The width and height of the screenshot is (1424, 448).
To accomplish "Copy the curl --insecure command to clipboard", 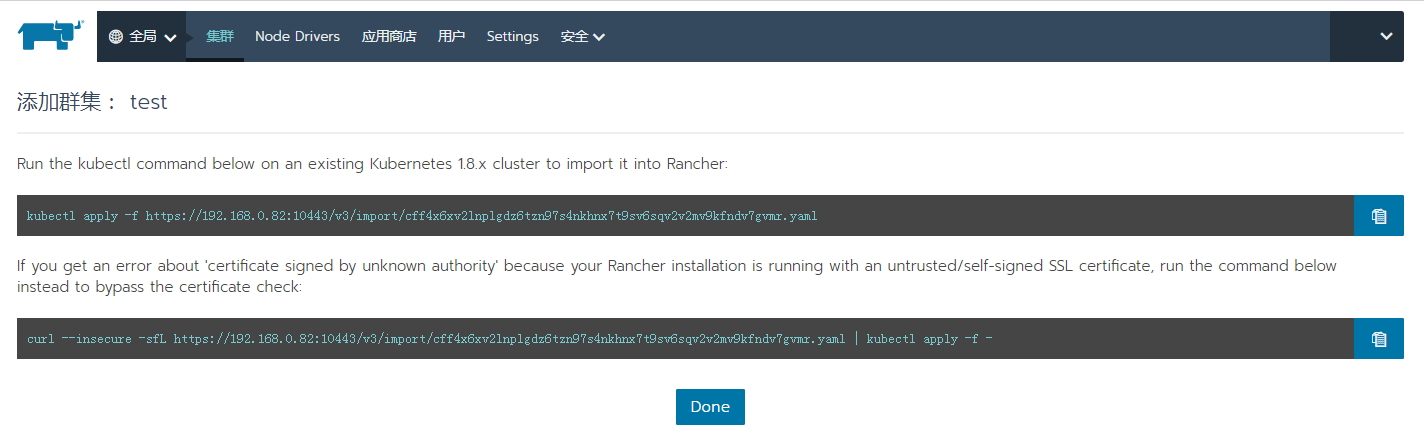I will click(x=1379, y=339).
